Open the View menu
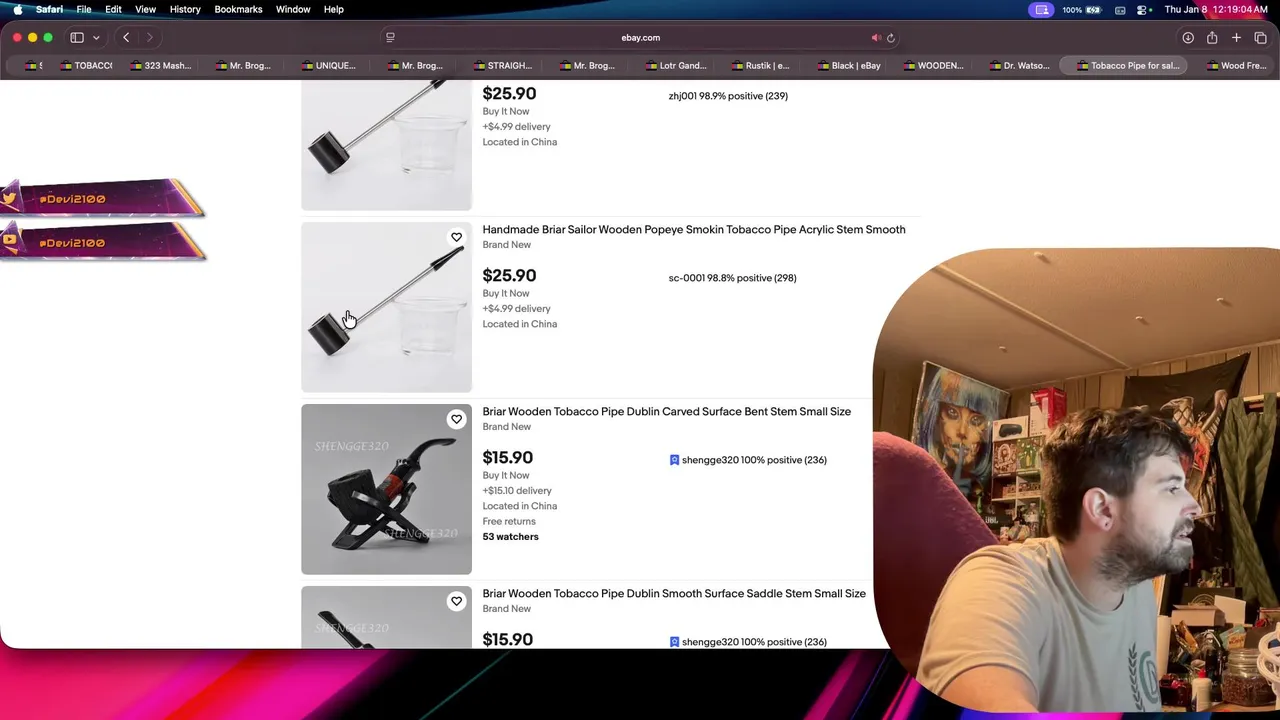 coord(145,10)
